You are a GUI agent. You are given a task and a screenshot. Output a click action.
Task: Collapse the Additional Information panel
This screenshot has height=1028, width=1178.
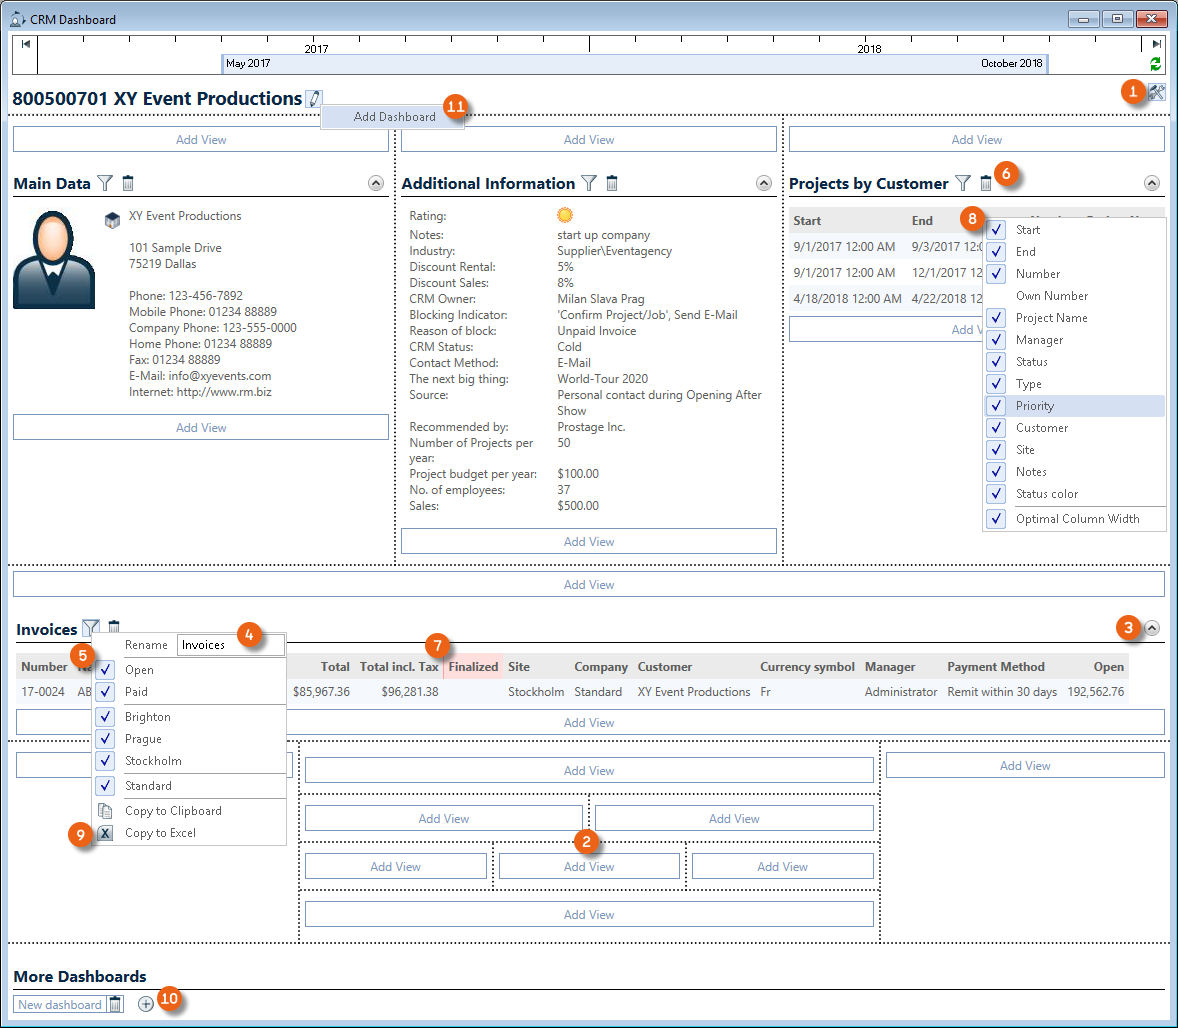(764, 183)
